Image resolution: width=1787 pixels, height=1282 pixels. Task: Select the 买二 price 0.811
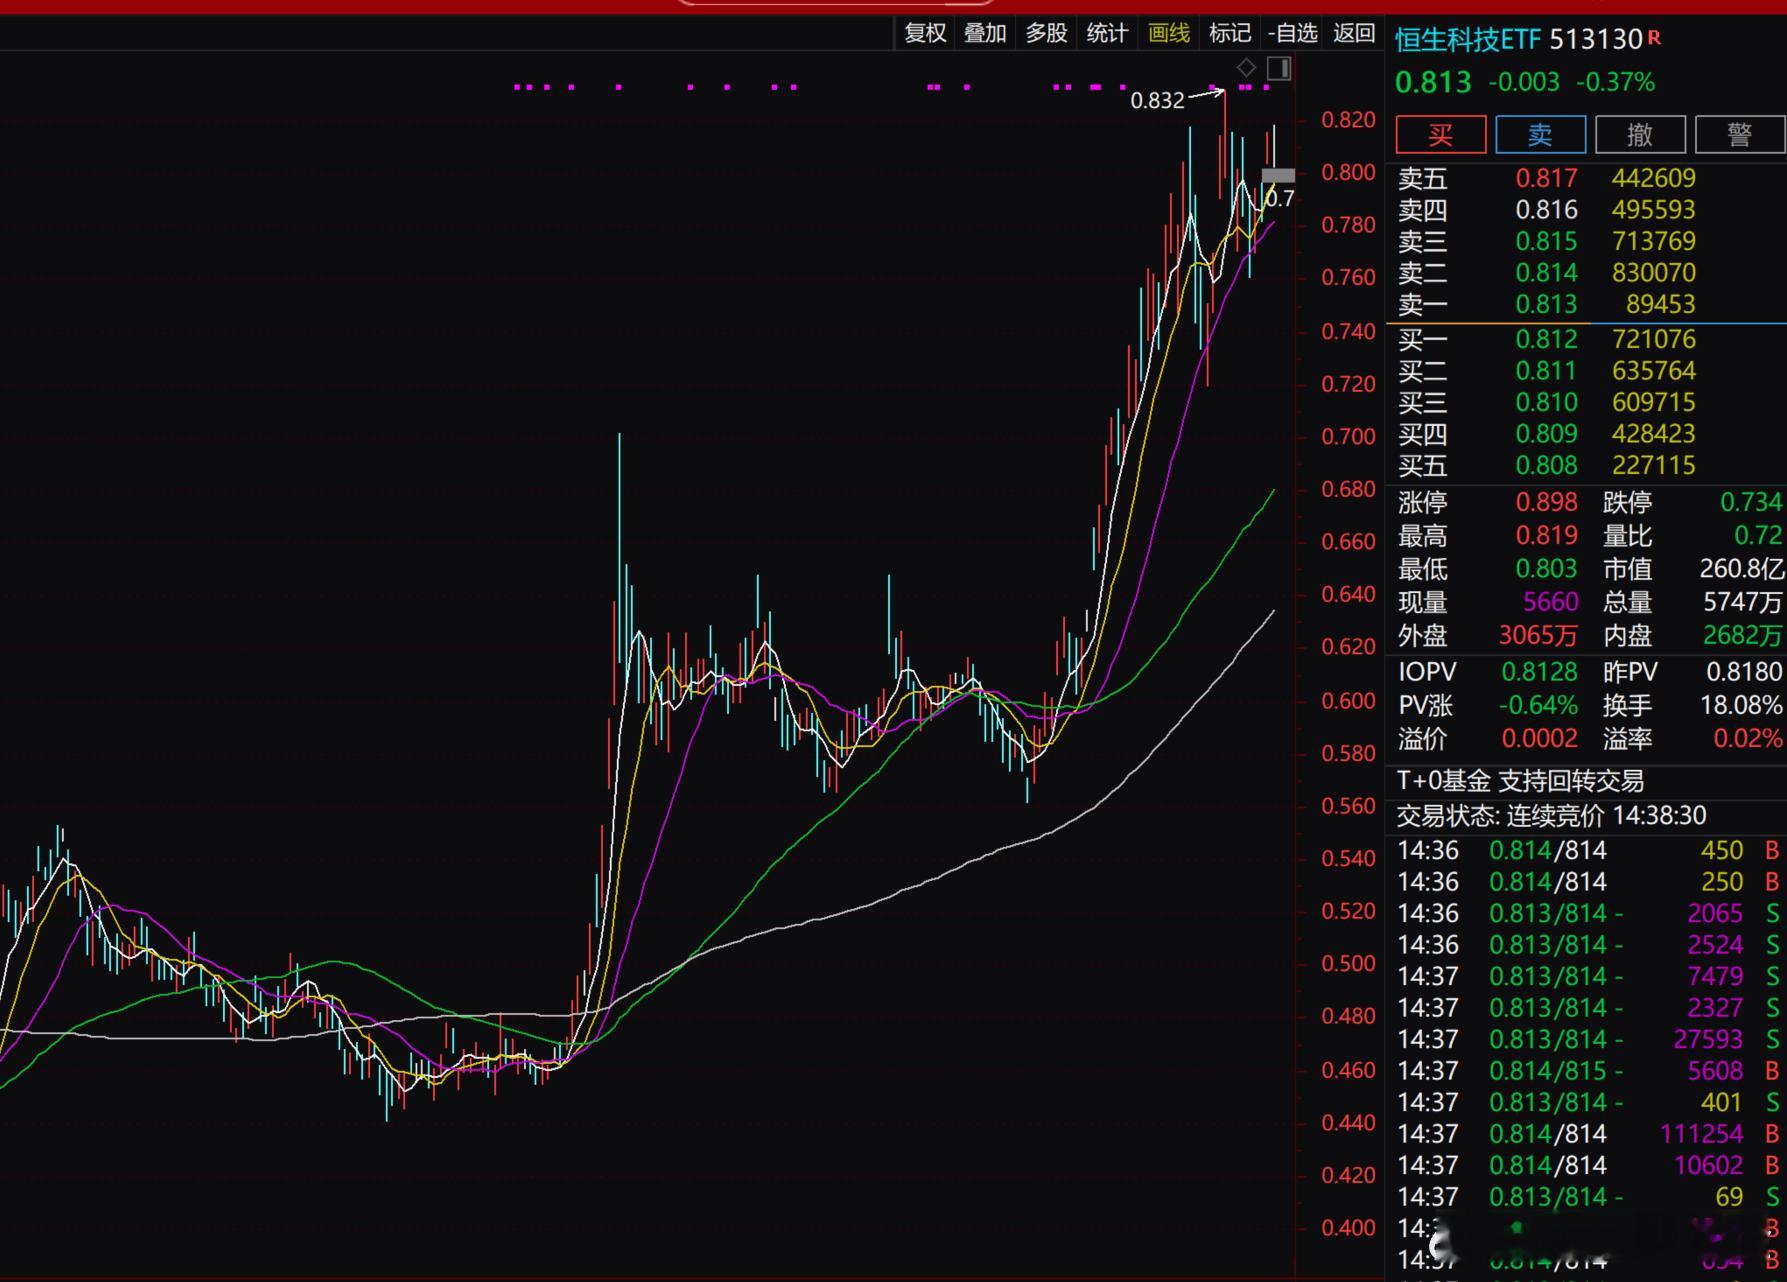pos(1546,371)
